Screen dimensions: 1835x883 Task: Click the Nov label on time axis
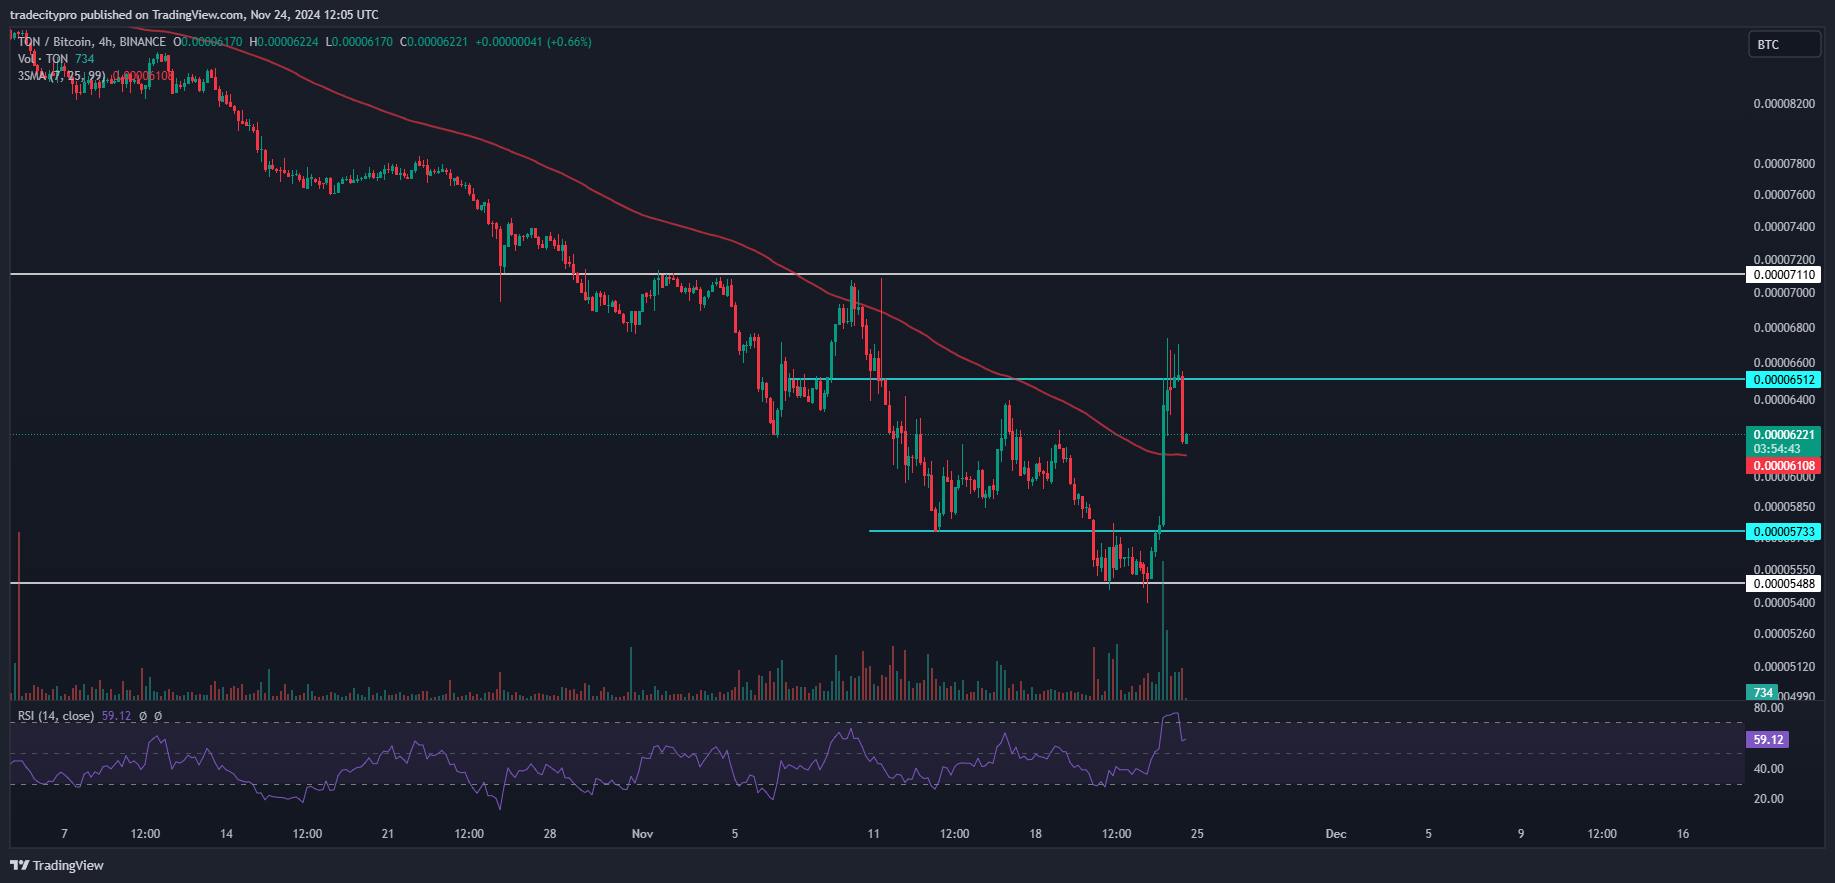pos(642,834)
